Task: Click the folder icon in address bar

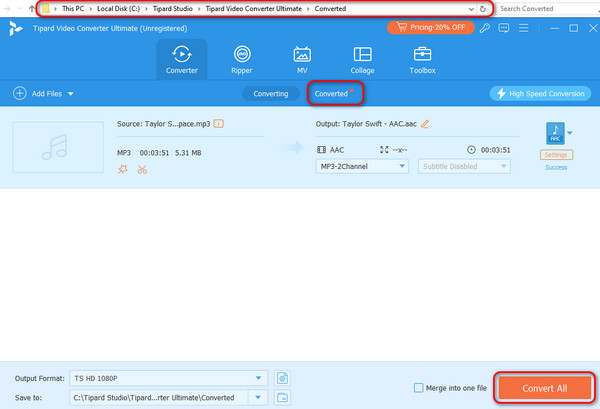Action: pos(46,8)
